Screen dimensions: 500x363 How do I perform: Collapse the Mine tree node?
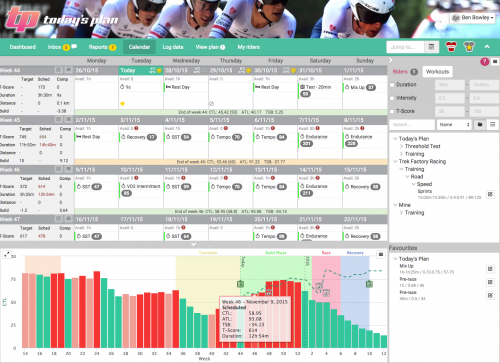[395, 205]
